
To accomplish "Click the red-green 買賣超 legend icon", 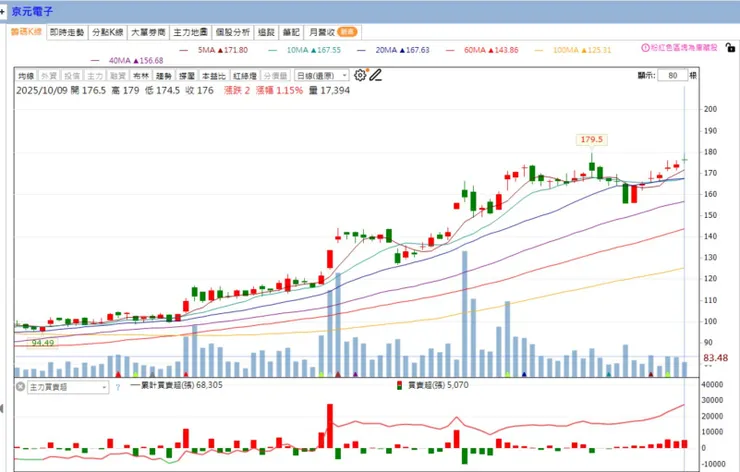I will (x=399, y=385).
